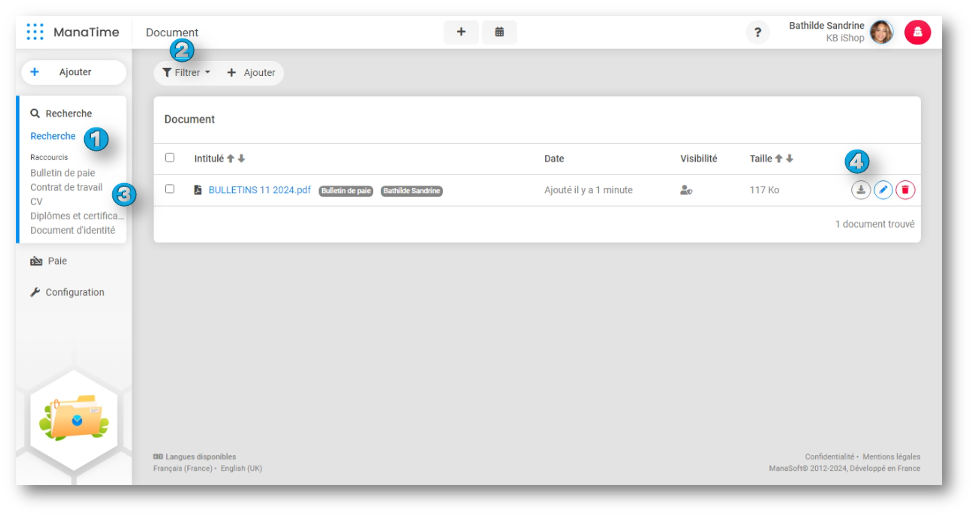This screenshot has height=516, width=973.
Task: Open the Recherche section in sidebar
Action: (x=61, y=113)
